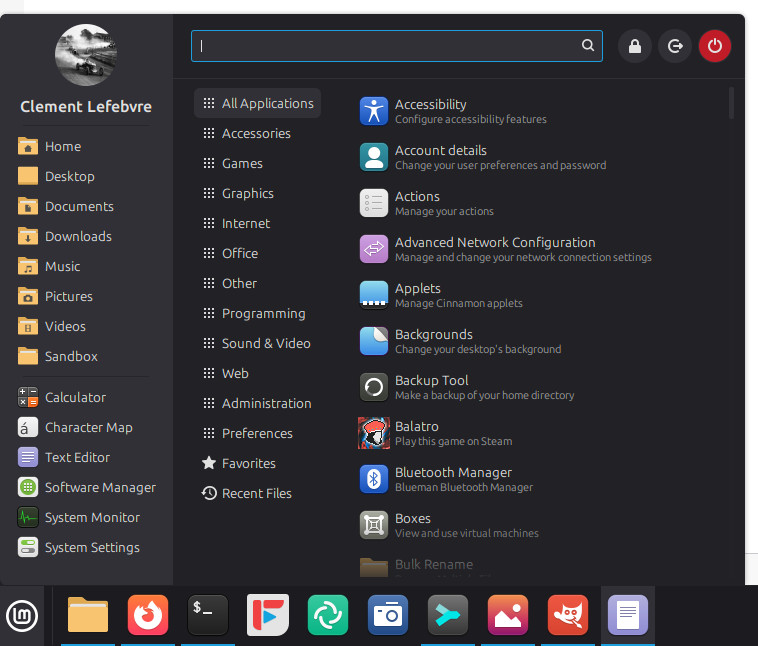Image resolution: width=758 pixels, height=646 pixels.
Task: Open Recent Files list
Action: pos(256,493)
